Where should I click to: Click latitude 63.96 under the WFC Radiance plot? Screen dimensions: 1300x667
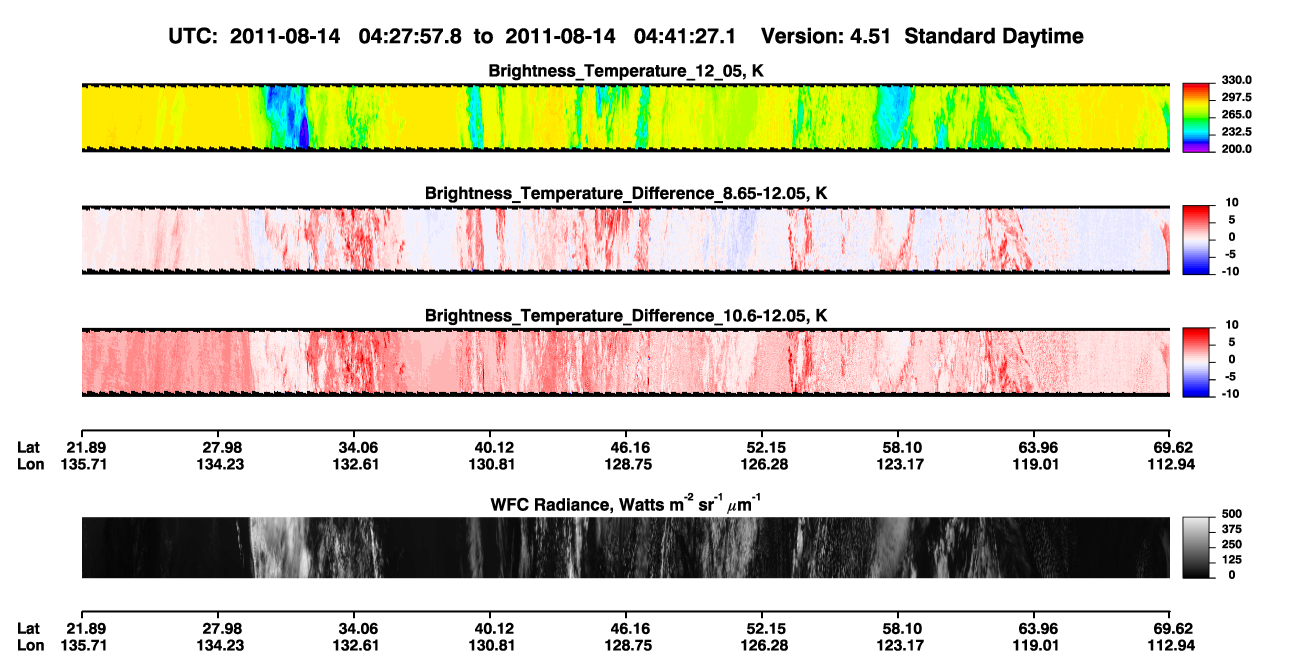[x=1033, y=628]
